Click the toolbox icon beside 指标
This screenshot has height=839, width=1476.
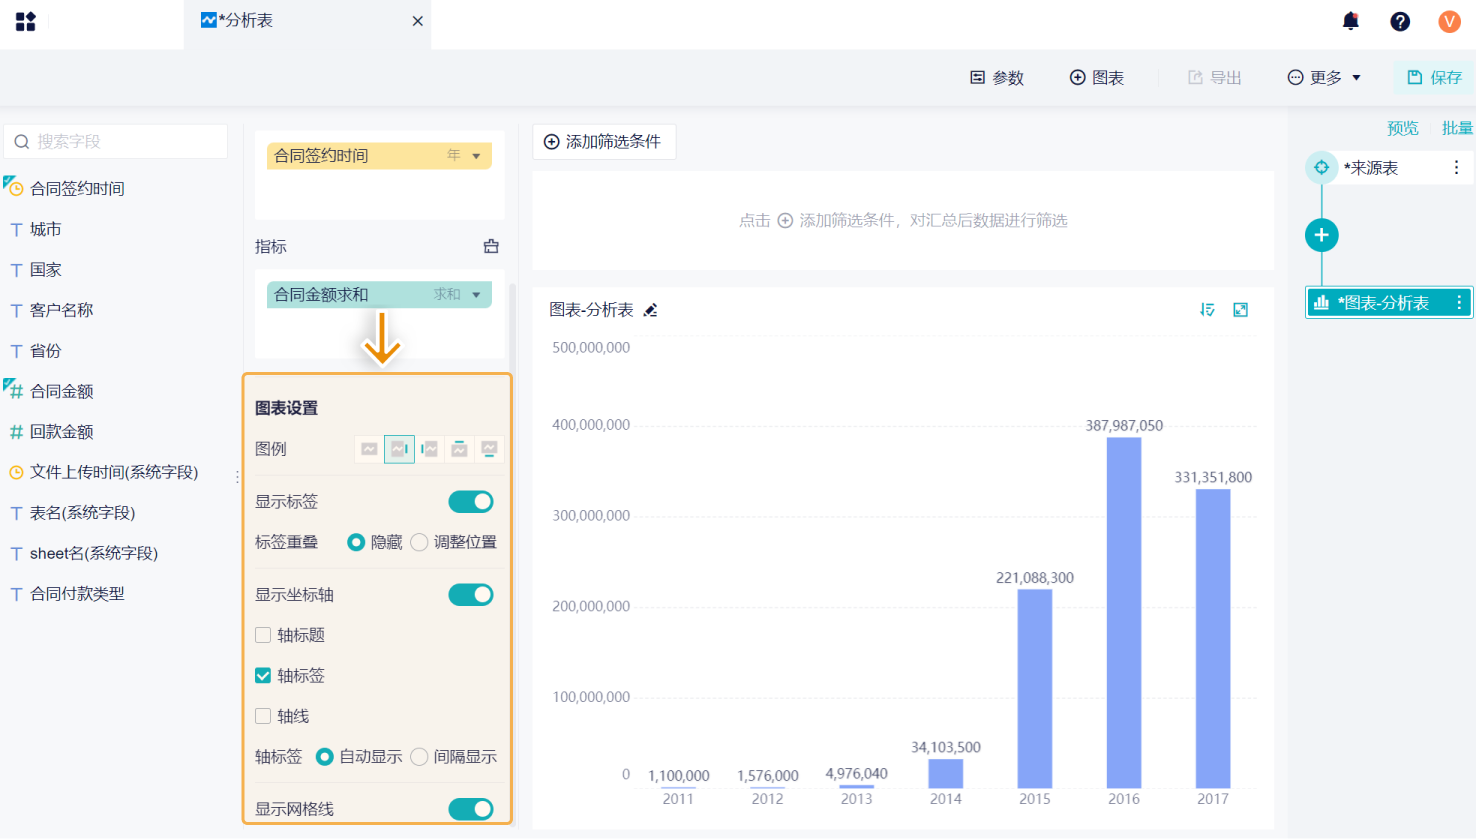coord(491,246)
